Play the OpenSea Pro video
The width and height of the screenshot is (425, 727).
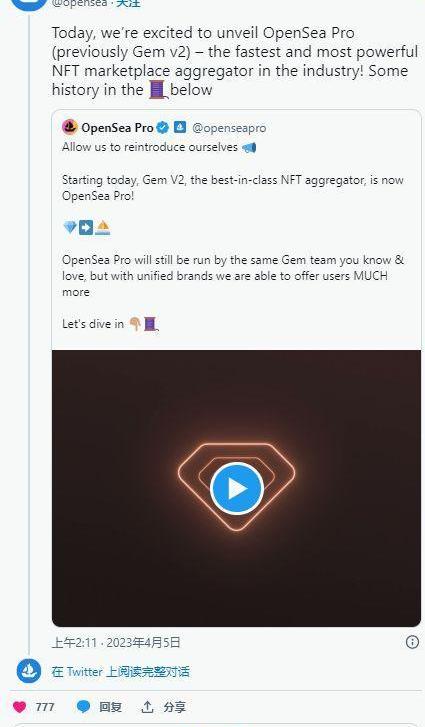237,488
